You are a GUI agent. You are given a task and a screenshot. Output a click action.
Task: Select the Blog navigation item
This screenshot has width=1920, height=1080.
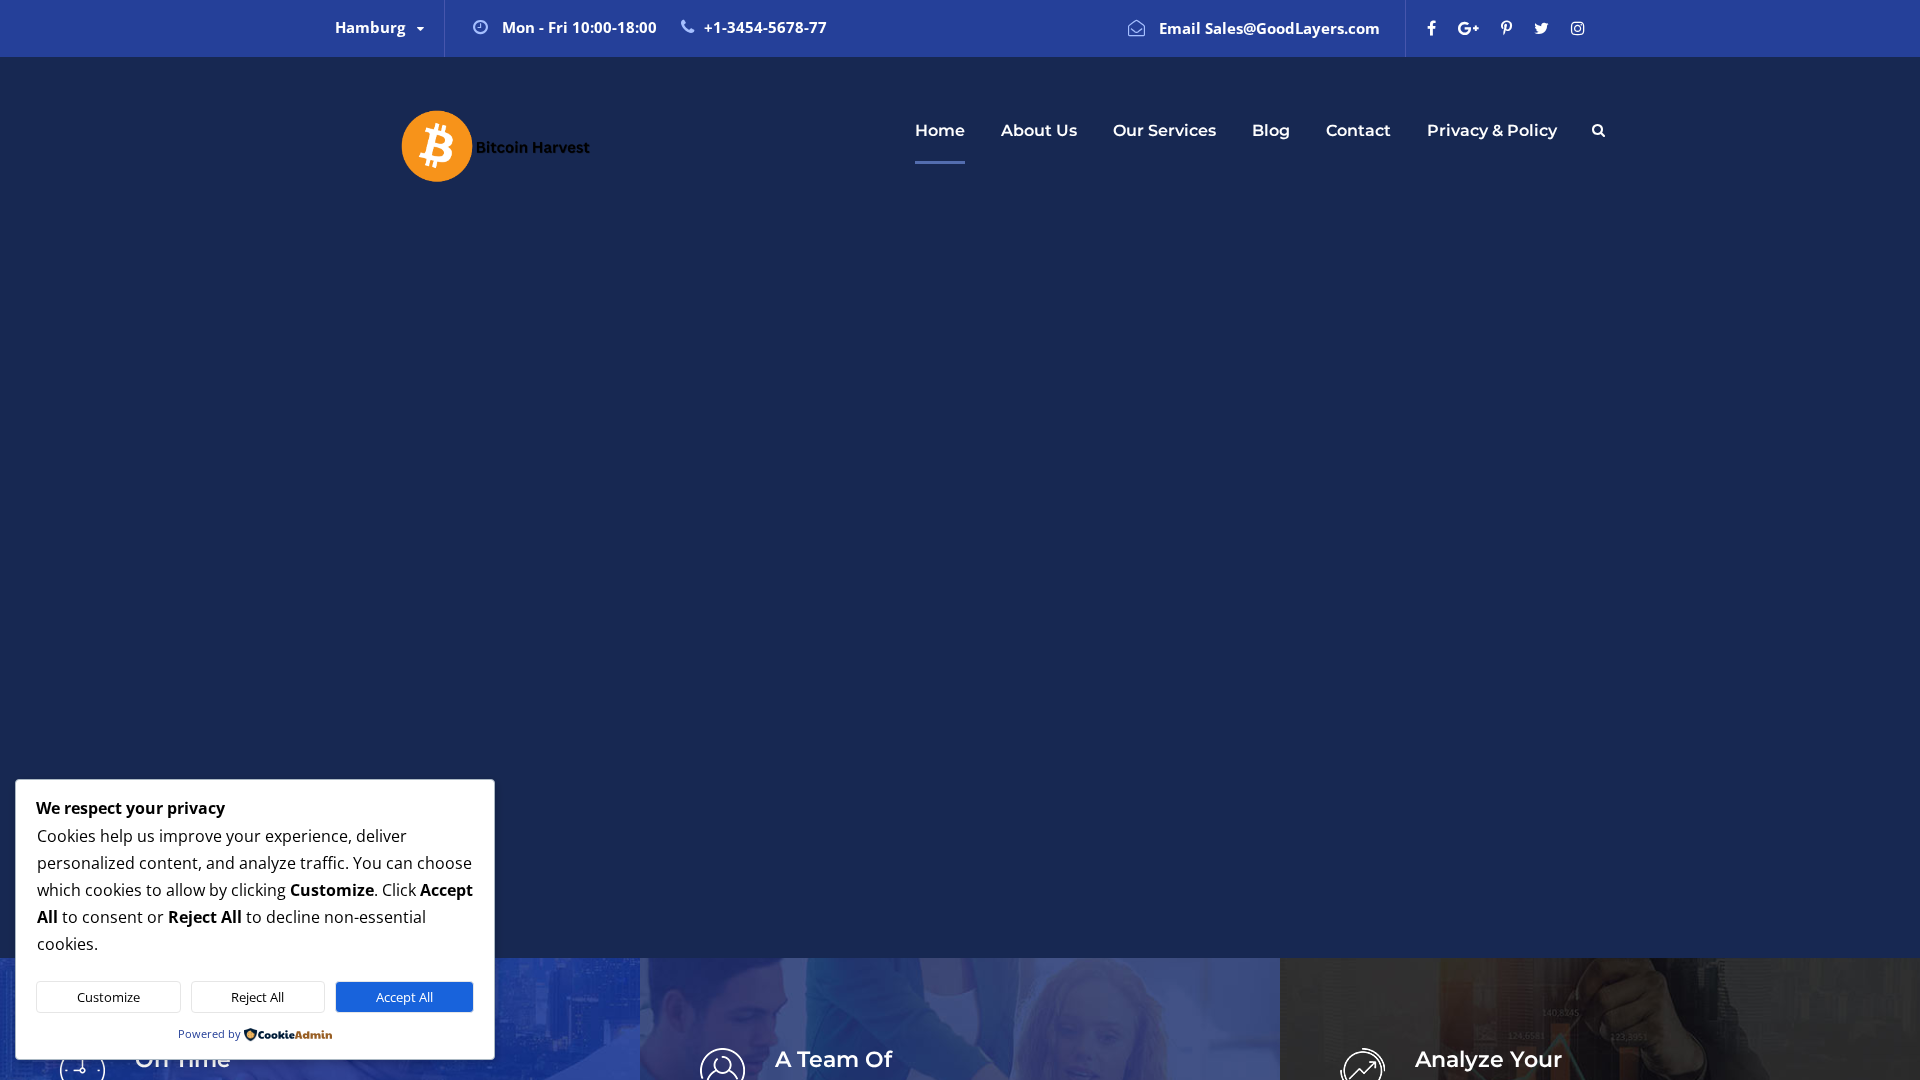(x=1270, y=130)
